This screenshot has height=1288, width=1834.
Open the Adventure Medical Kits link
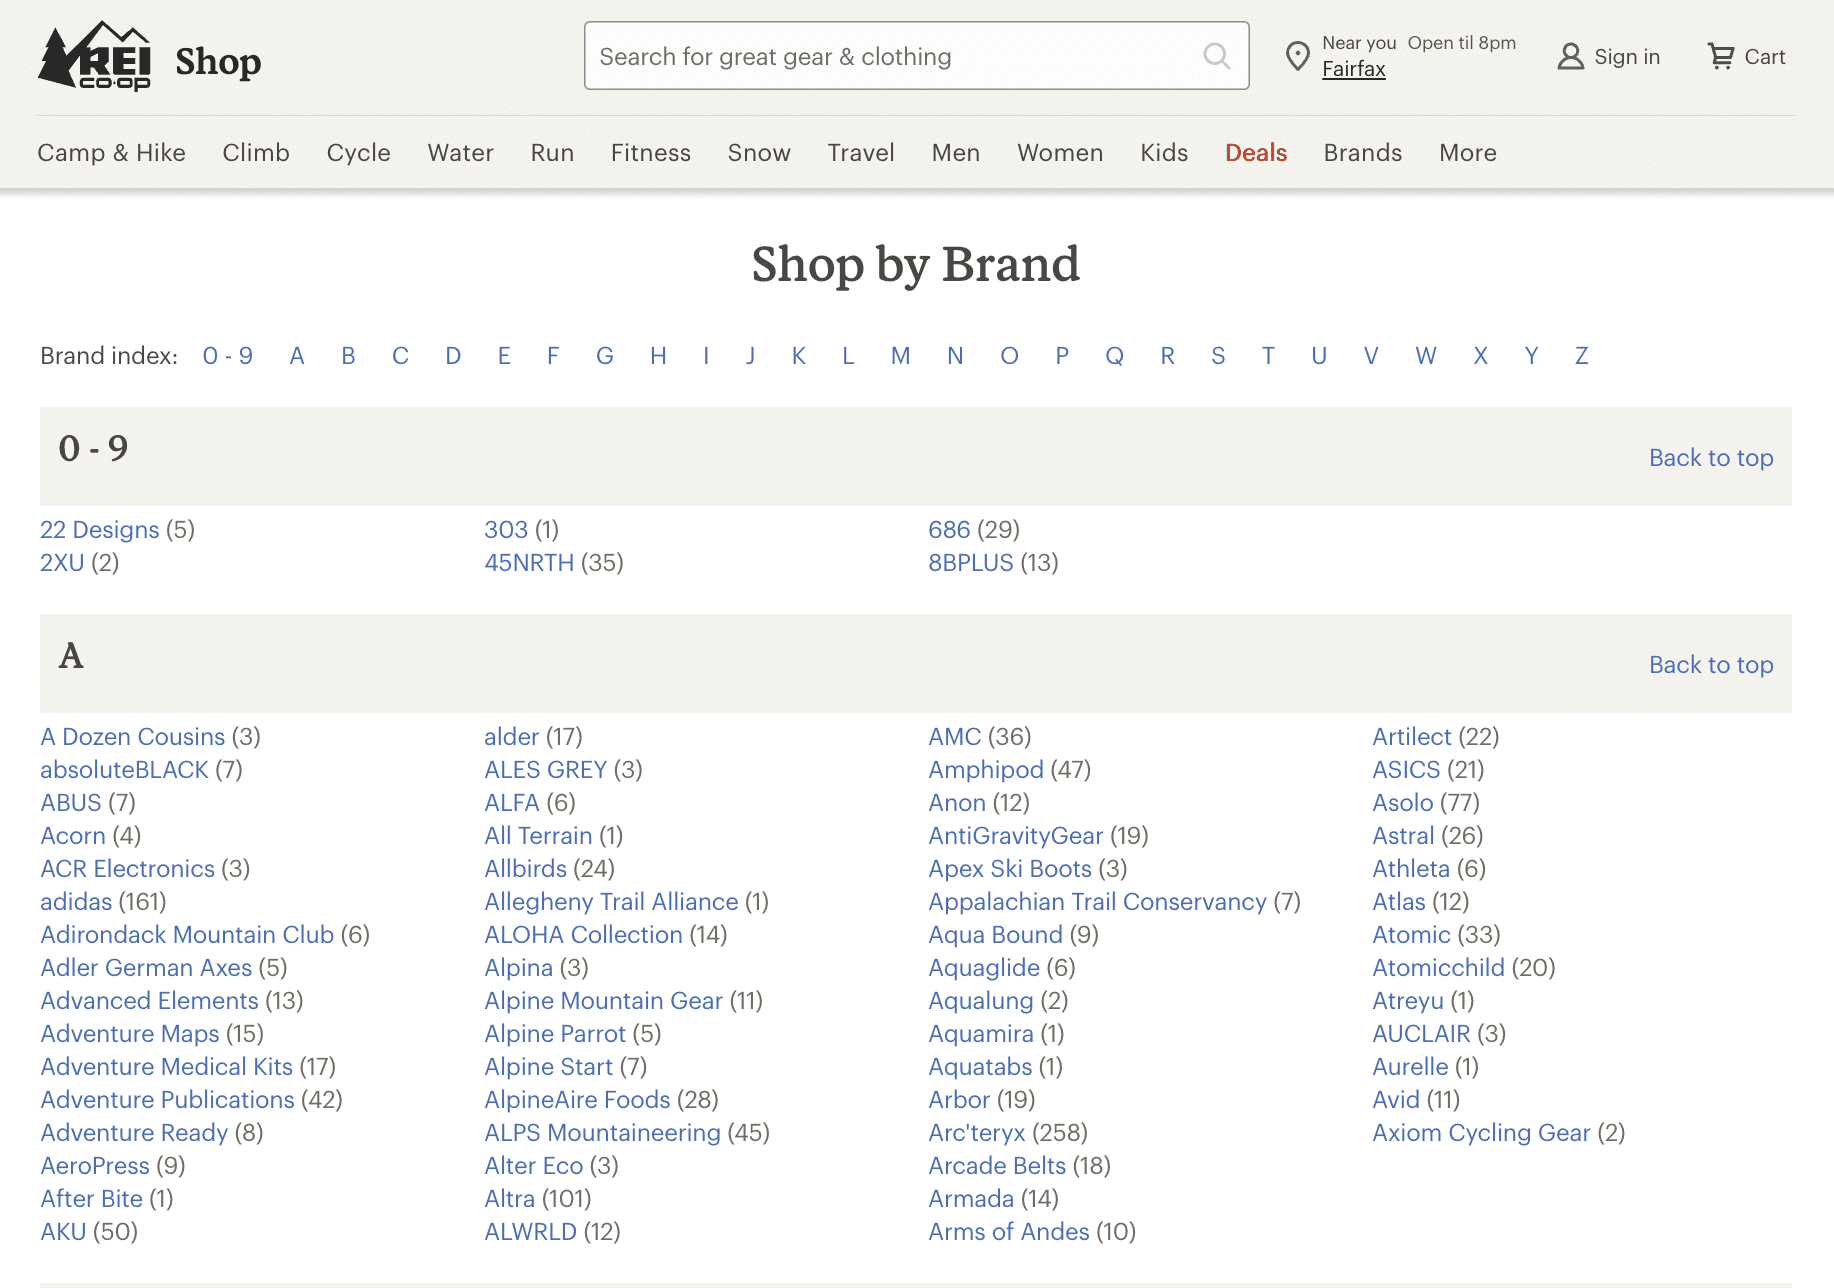(x=167, y=1066)
